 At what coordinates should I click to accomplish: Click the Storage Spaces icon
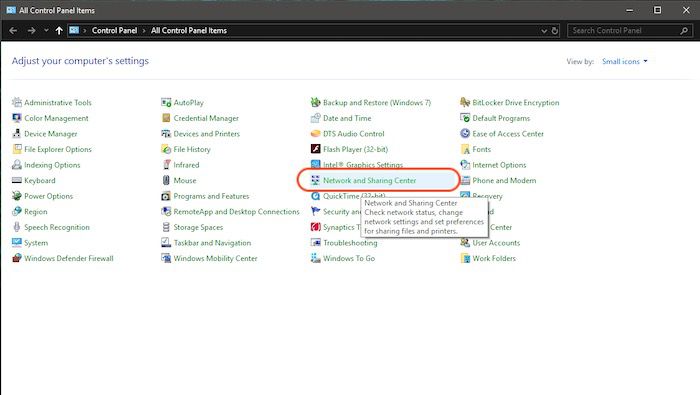[x=166, y=227]
